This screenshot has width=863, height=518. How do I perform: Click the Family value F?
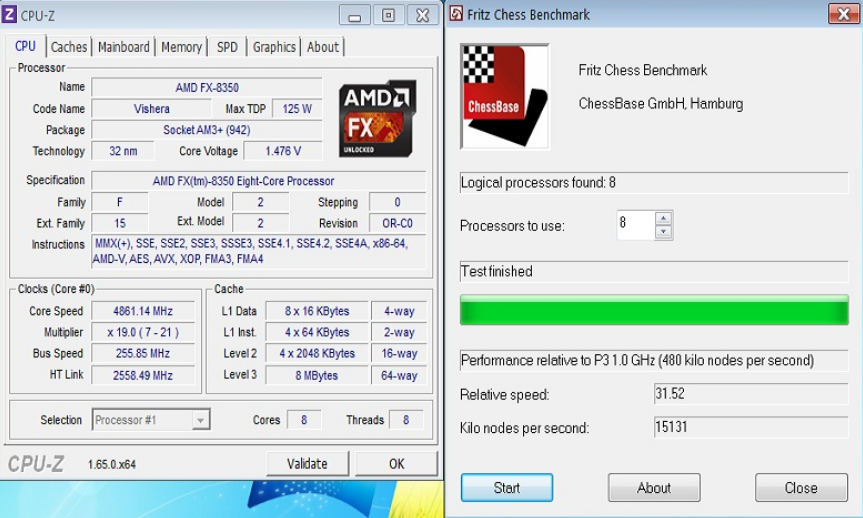120,202
